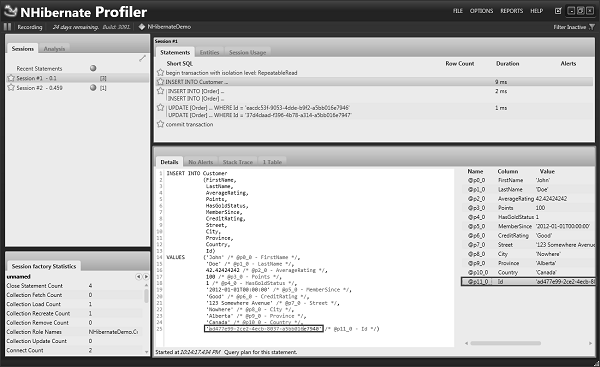Click next arrow in Session factory Statistics

click(146, 276)
